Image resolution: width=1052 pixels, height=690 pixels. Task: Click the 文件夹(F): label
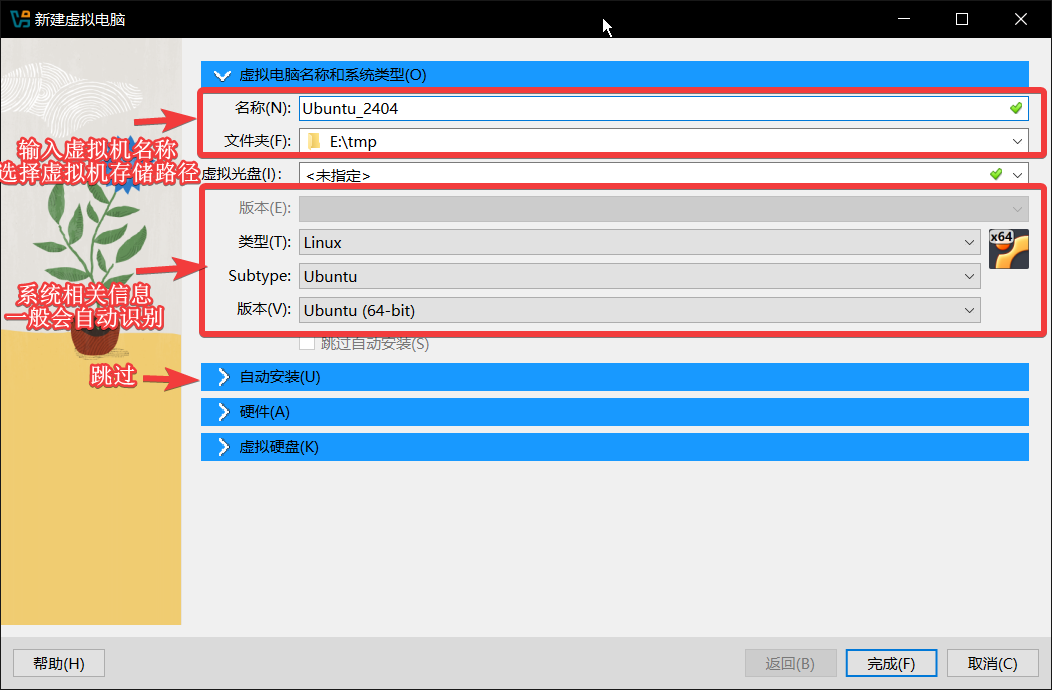(258, 141)
